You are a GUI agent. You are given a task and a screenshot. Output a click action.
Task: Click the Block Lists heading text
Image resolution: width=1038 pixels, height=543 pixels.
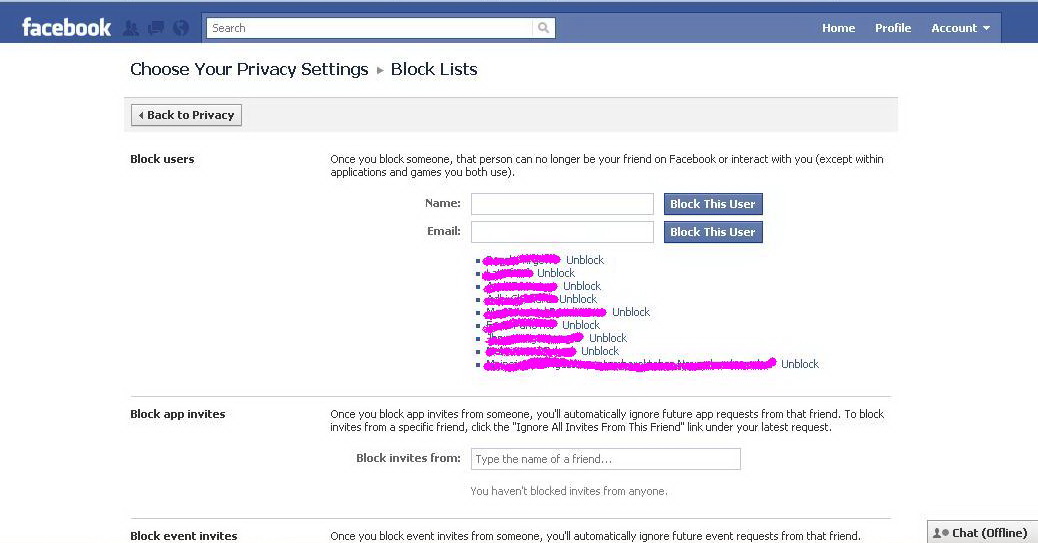434,69
